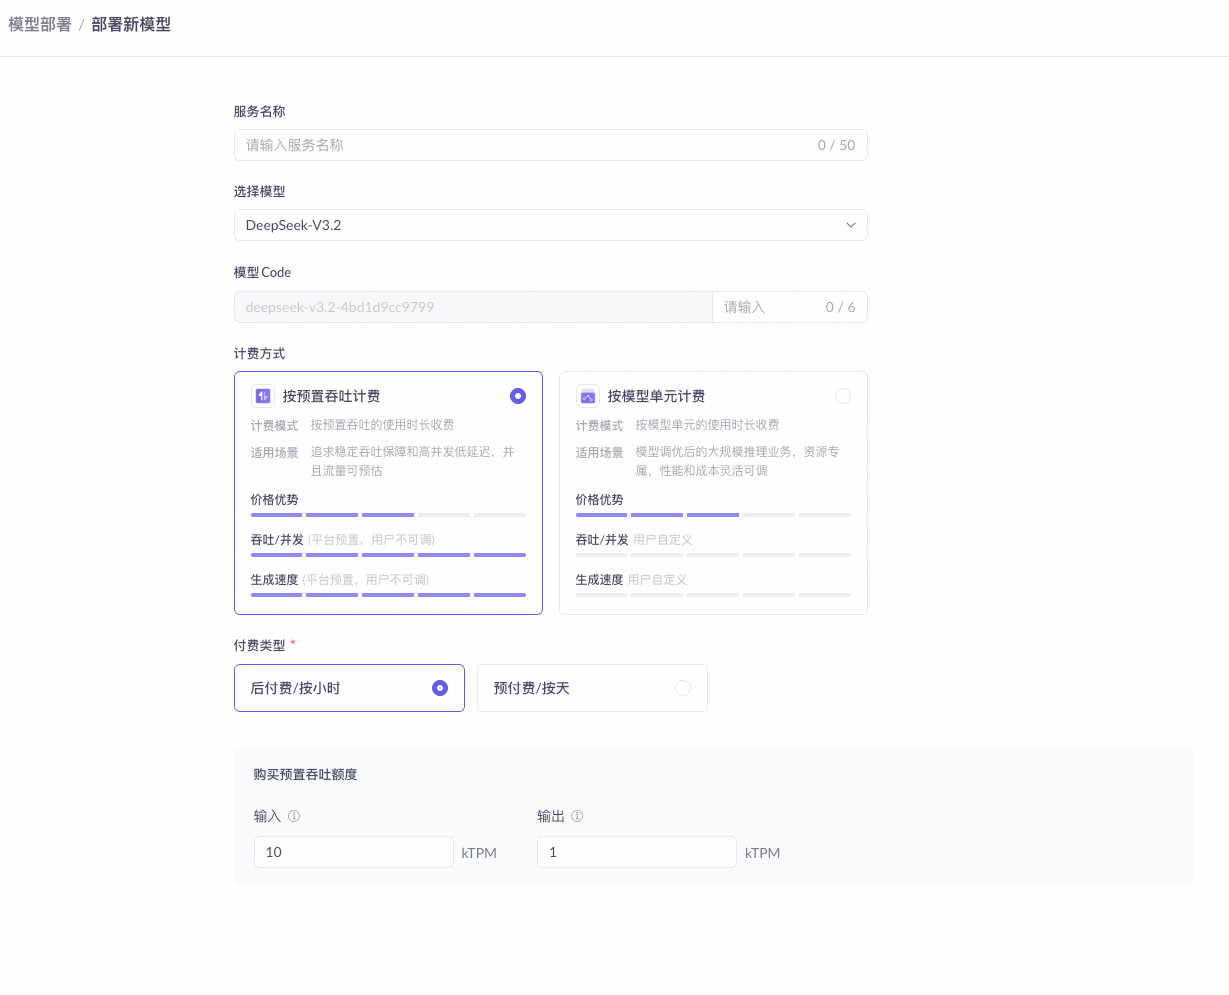Viewport: 1229px width, 995px height.
Task: Click the 价格优势 bar in 按预置吞吐计费 card
Action: click(x=388, y=515)
